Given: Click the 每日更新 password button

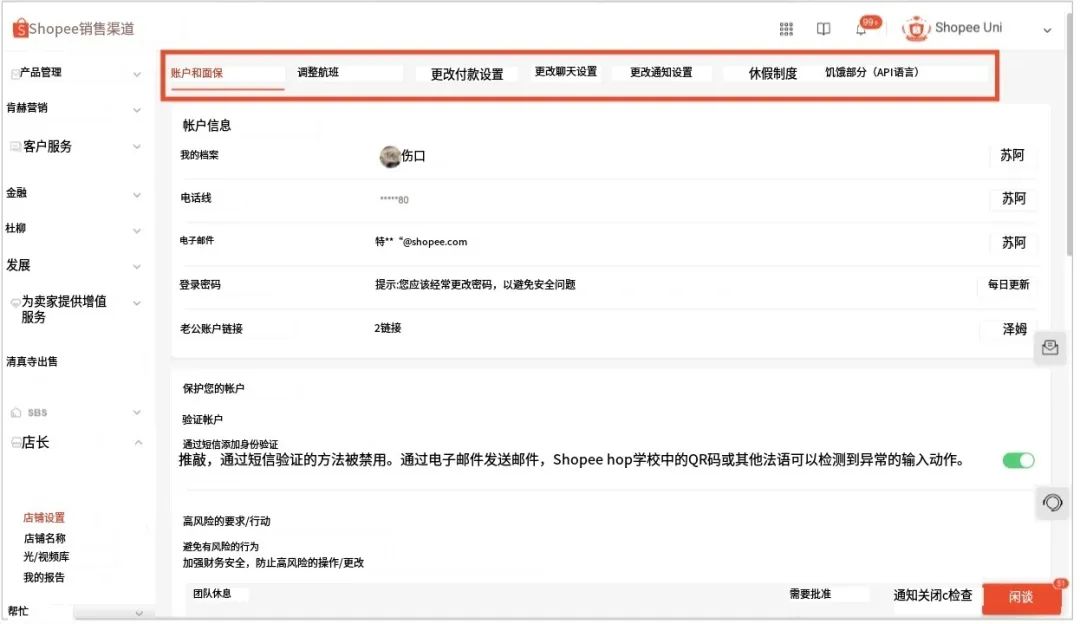Looking at the screenshot, I should (1008, 285).
